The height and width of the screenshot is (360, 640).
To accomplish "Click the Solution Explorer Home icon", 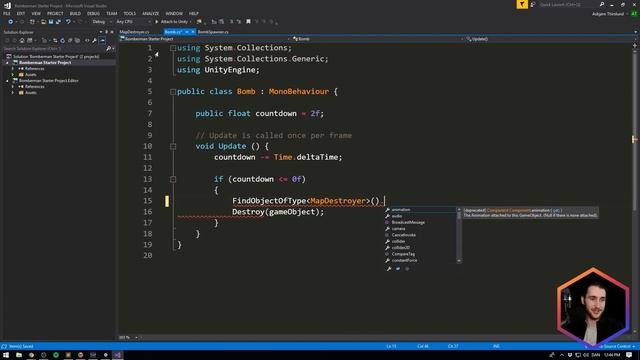I will point(22,40).
